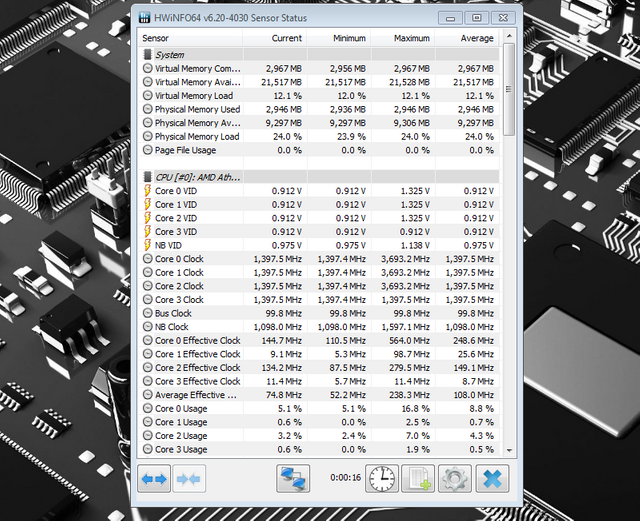Select the Core 3 Clock row label
Image resolution: width=640 pixels, height=521 pixels.
179,300
